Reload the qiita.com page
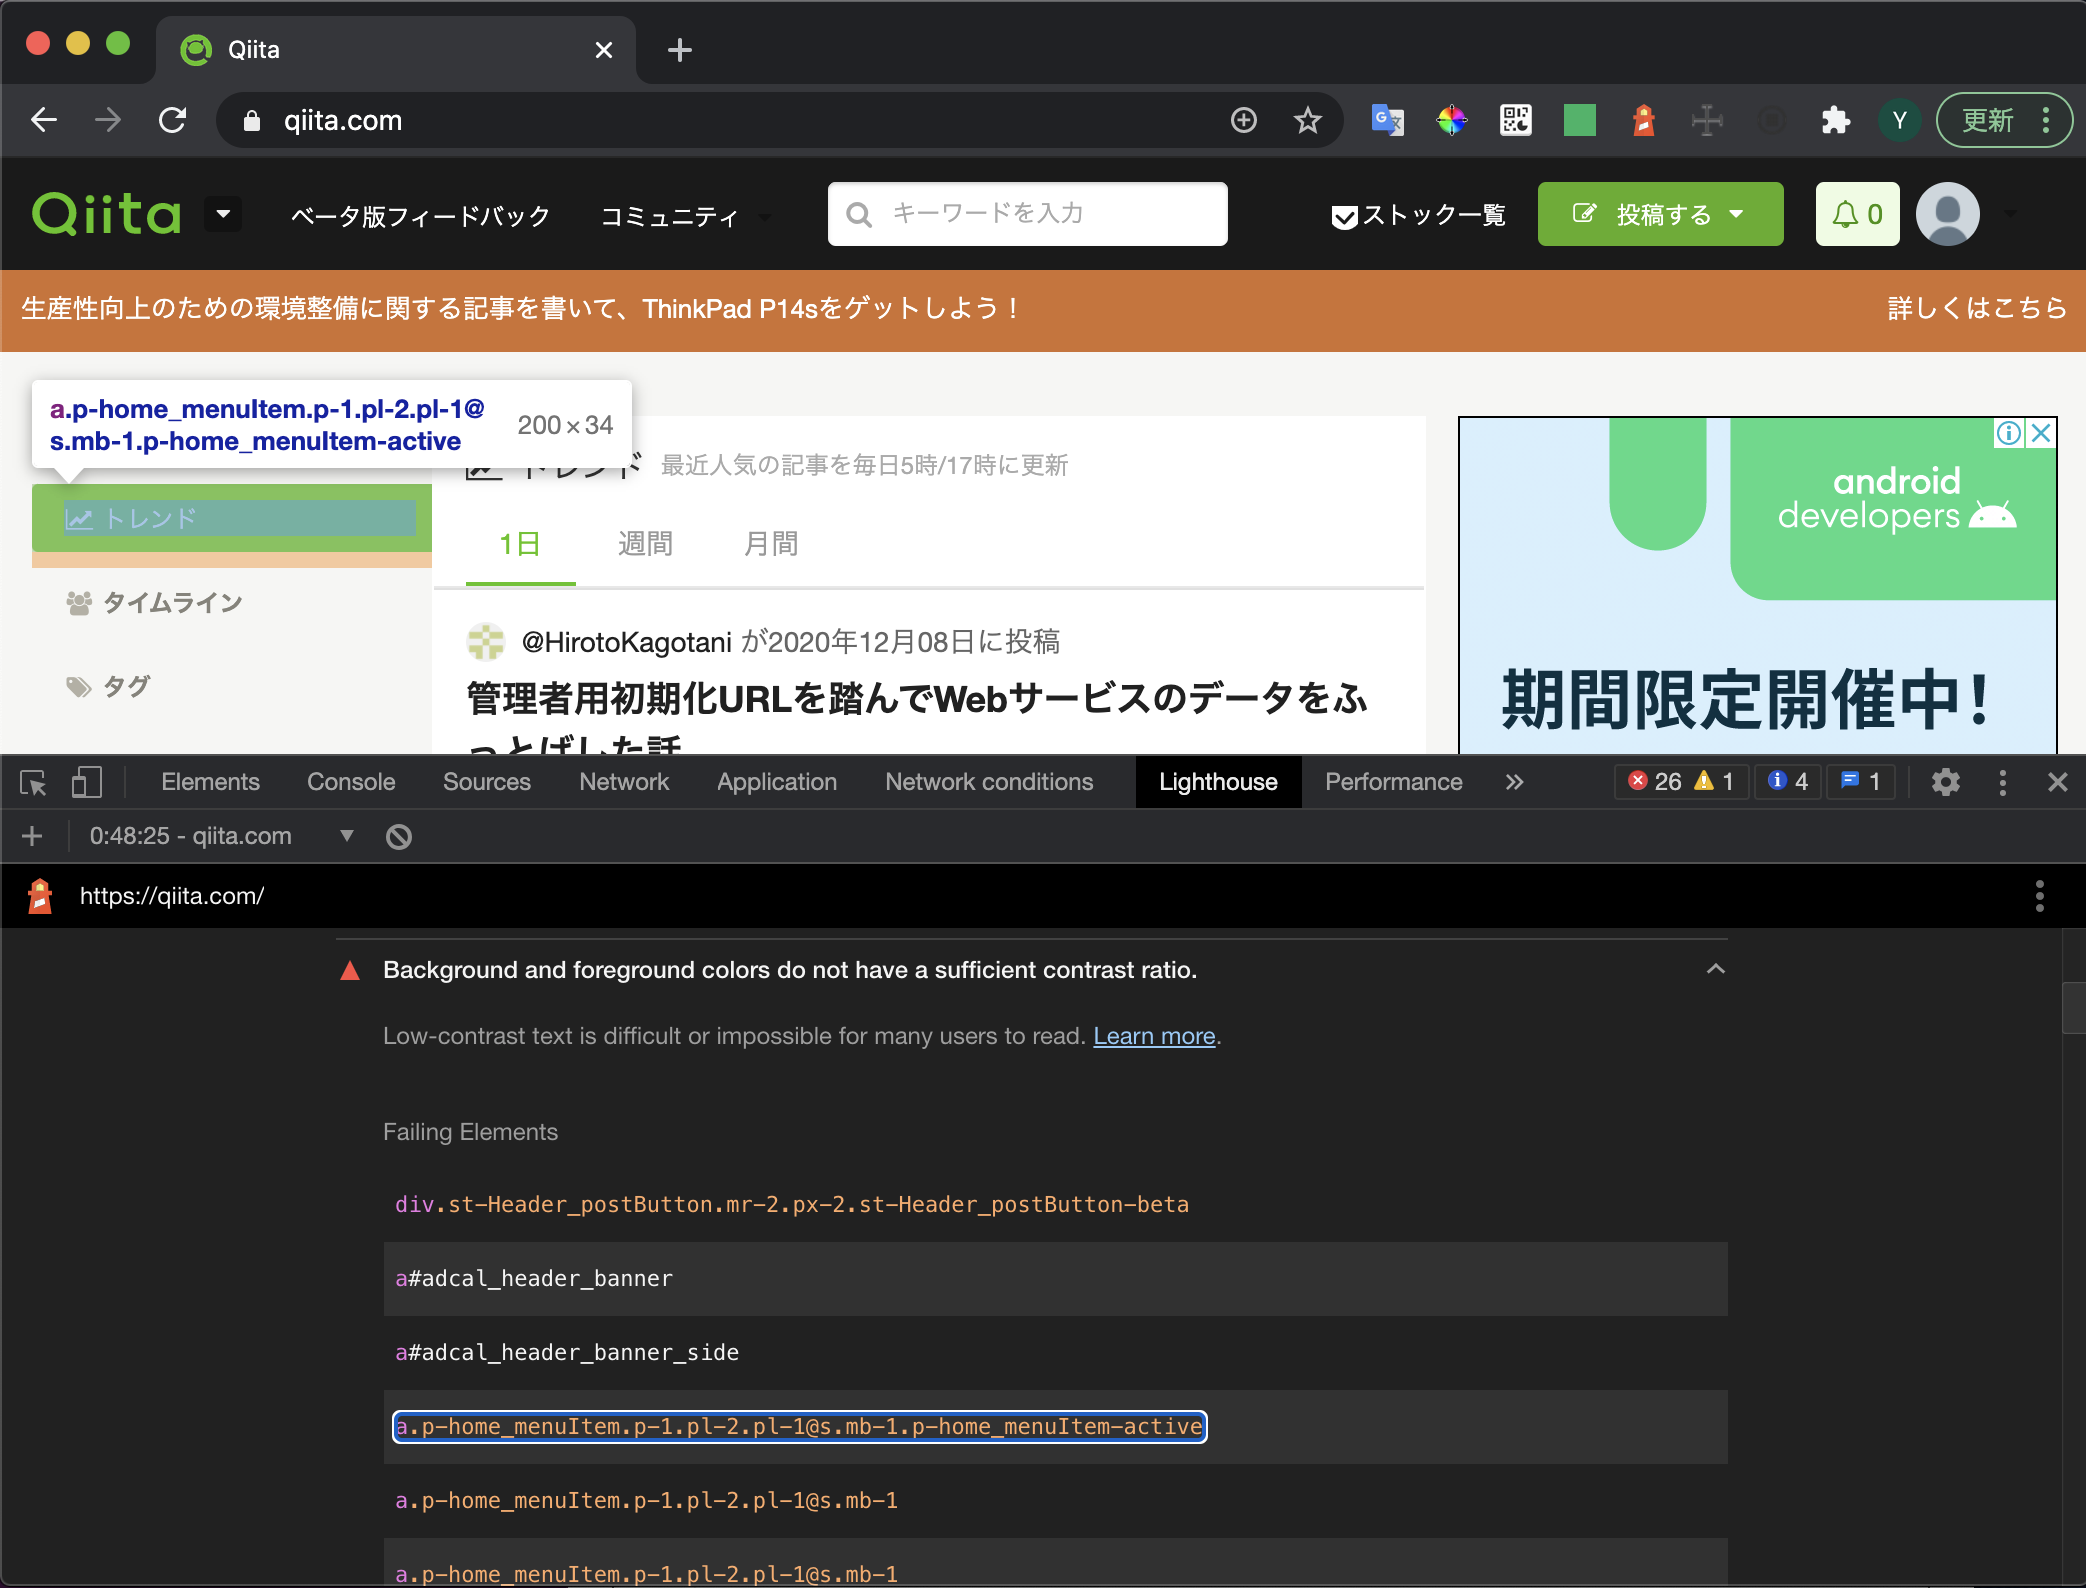This screenshot has width=2086, height=1588. 172,120
